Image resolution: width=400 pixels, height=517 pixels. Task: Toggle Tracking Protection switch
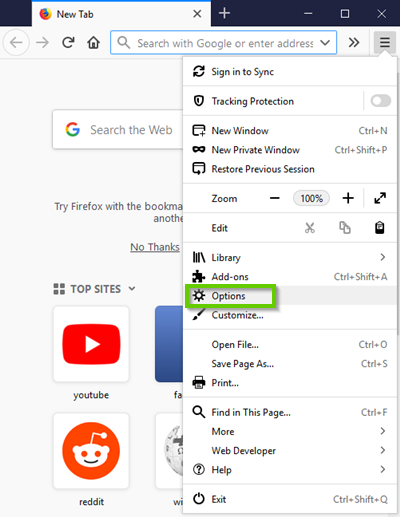[381, 101]
